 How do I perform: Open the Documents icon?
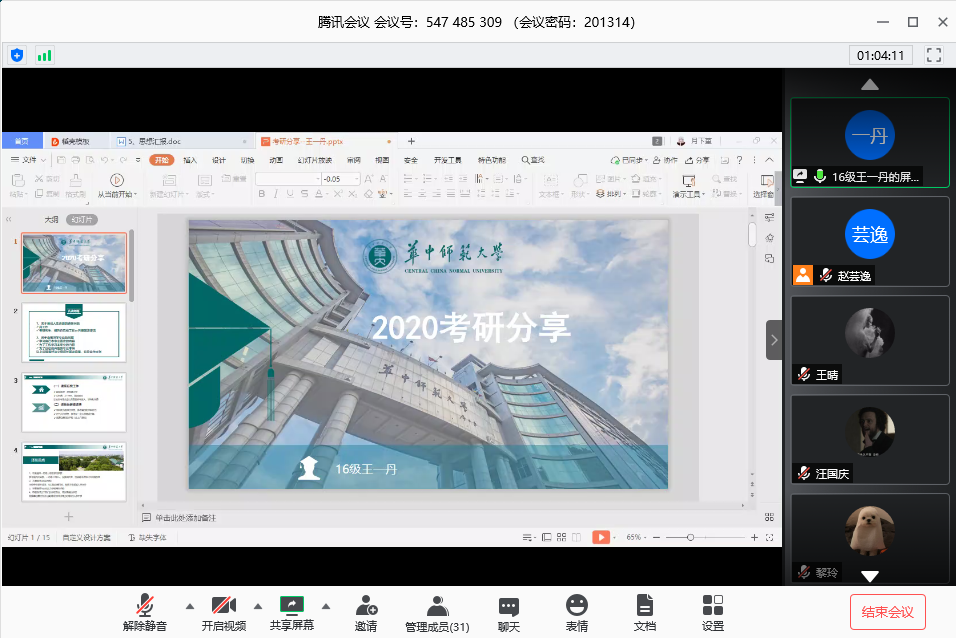(x=645, y=613)
